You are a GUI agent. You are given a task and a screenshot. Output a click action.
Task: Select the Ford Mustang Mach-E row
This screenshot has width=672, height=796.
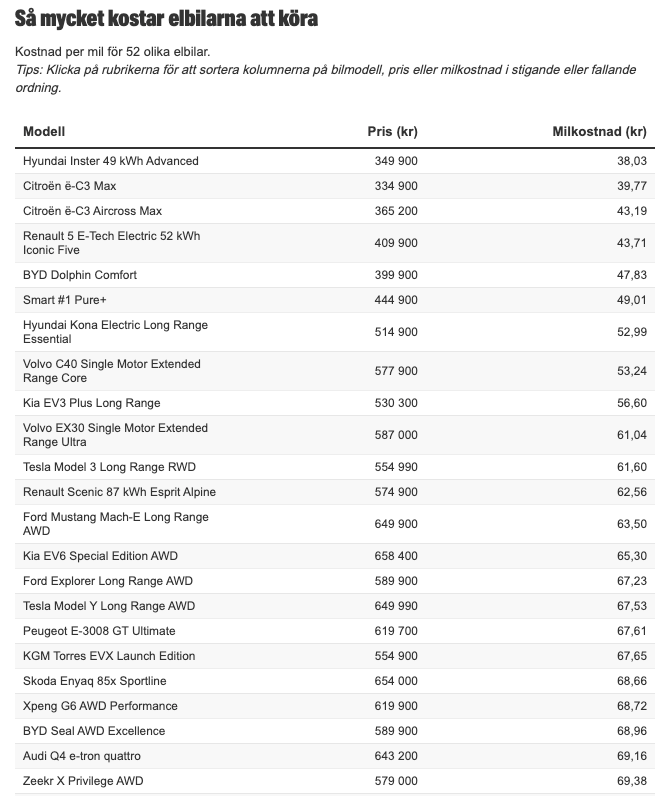coord(115,524)
